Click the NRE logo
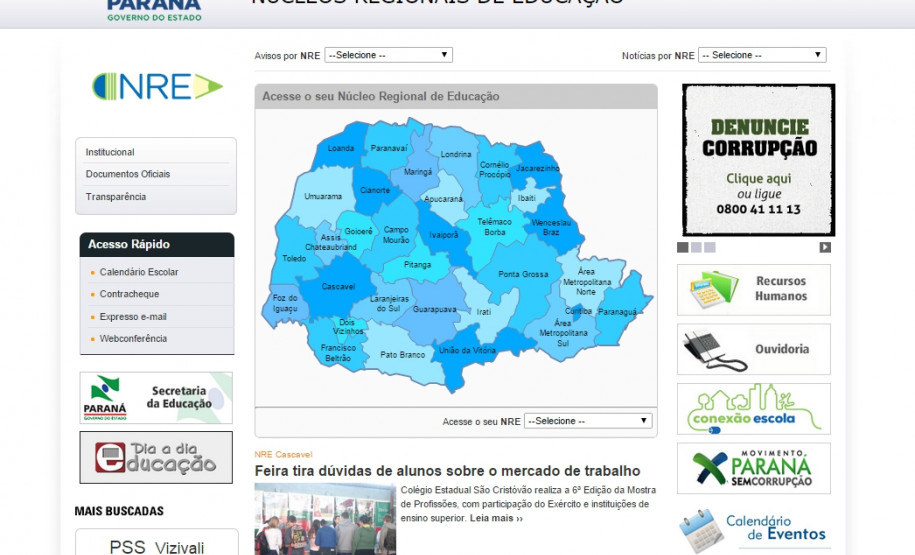This screenshot has height=555, width=915. [158, 86]
